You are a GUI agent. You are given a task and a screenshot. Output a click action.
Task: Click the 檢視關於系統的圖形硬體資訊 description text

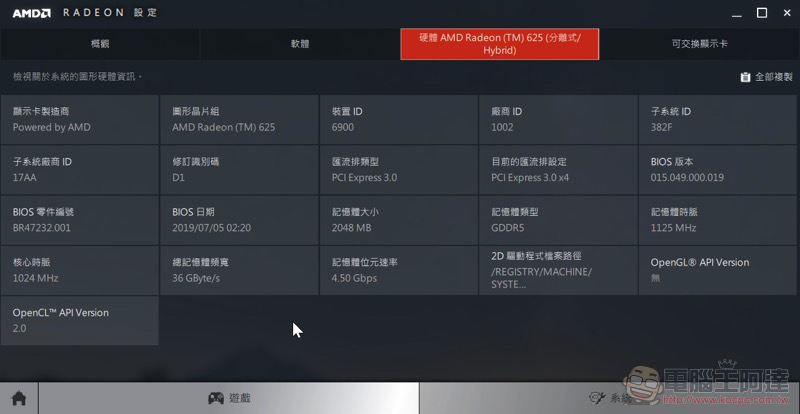pyautogui.click(x=77, y=77)
